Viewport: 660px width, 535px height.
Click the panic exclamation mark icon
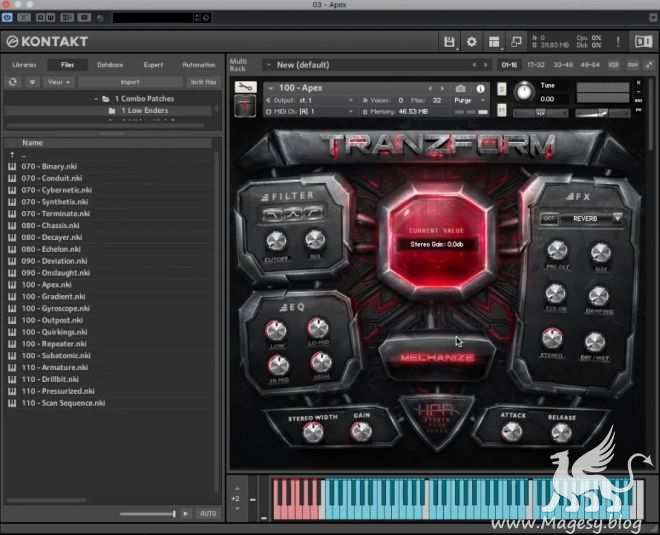tap(617, 42)
